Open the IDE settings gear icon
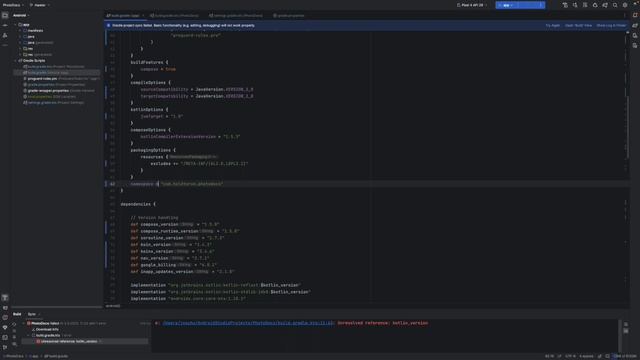The width and height of the screenshot is (640, 360). point(625,5)
